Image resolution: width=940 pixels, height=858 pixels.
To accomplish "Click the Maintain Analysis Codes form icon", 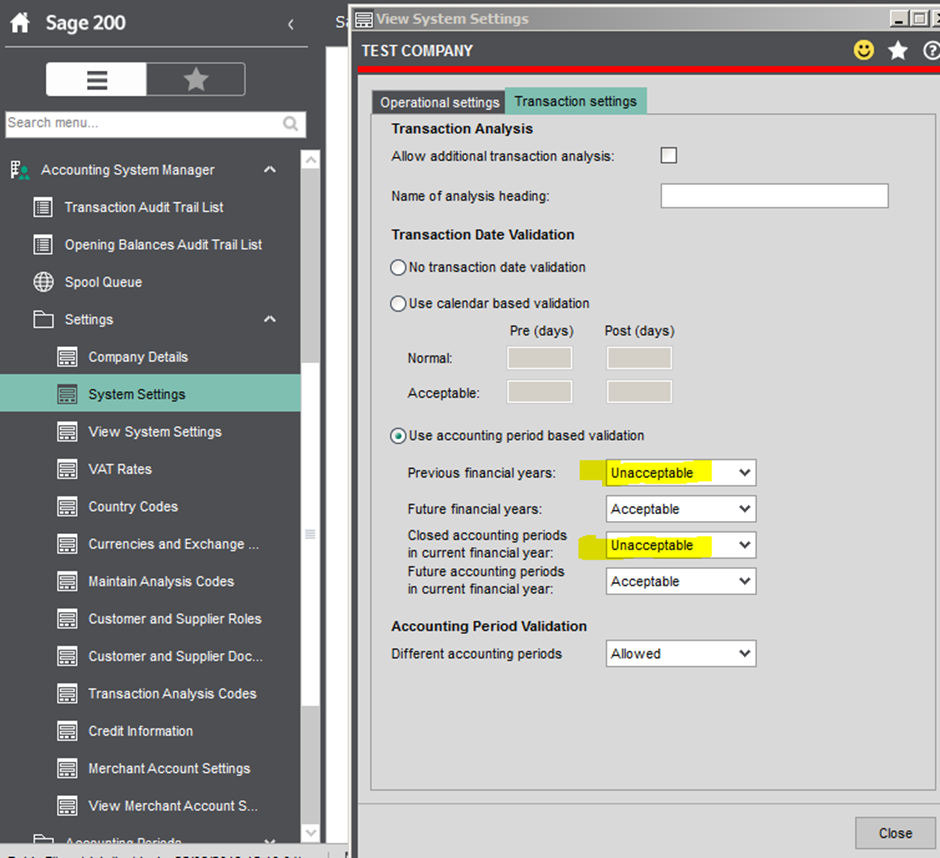I will (67, 582).
